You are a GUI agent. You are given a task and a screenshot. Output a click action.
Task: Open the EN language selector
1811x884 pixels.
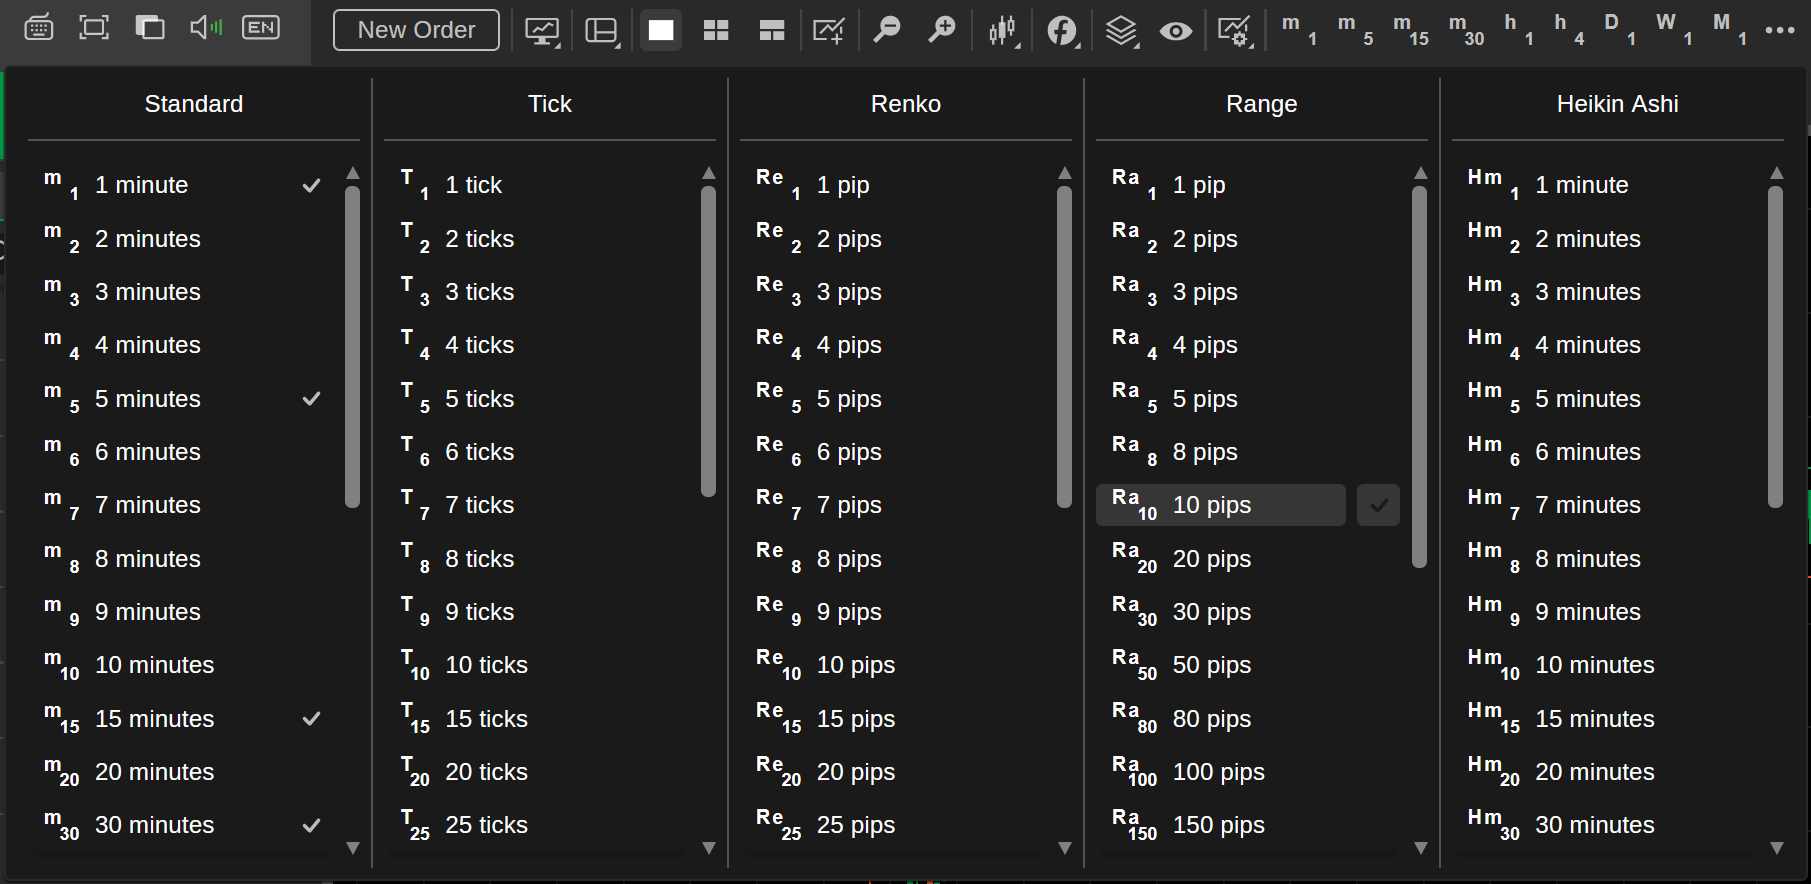[x=261, y=28]
